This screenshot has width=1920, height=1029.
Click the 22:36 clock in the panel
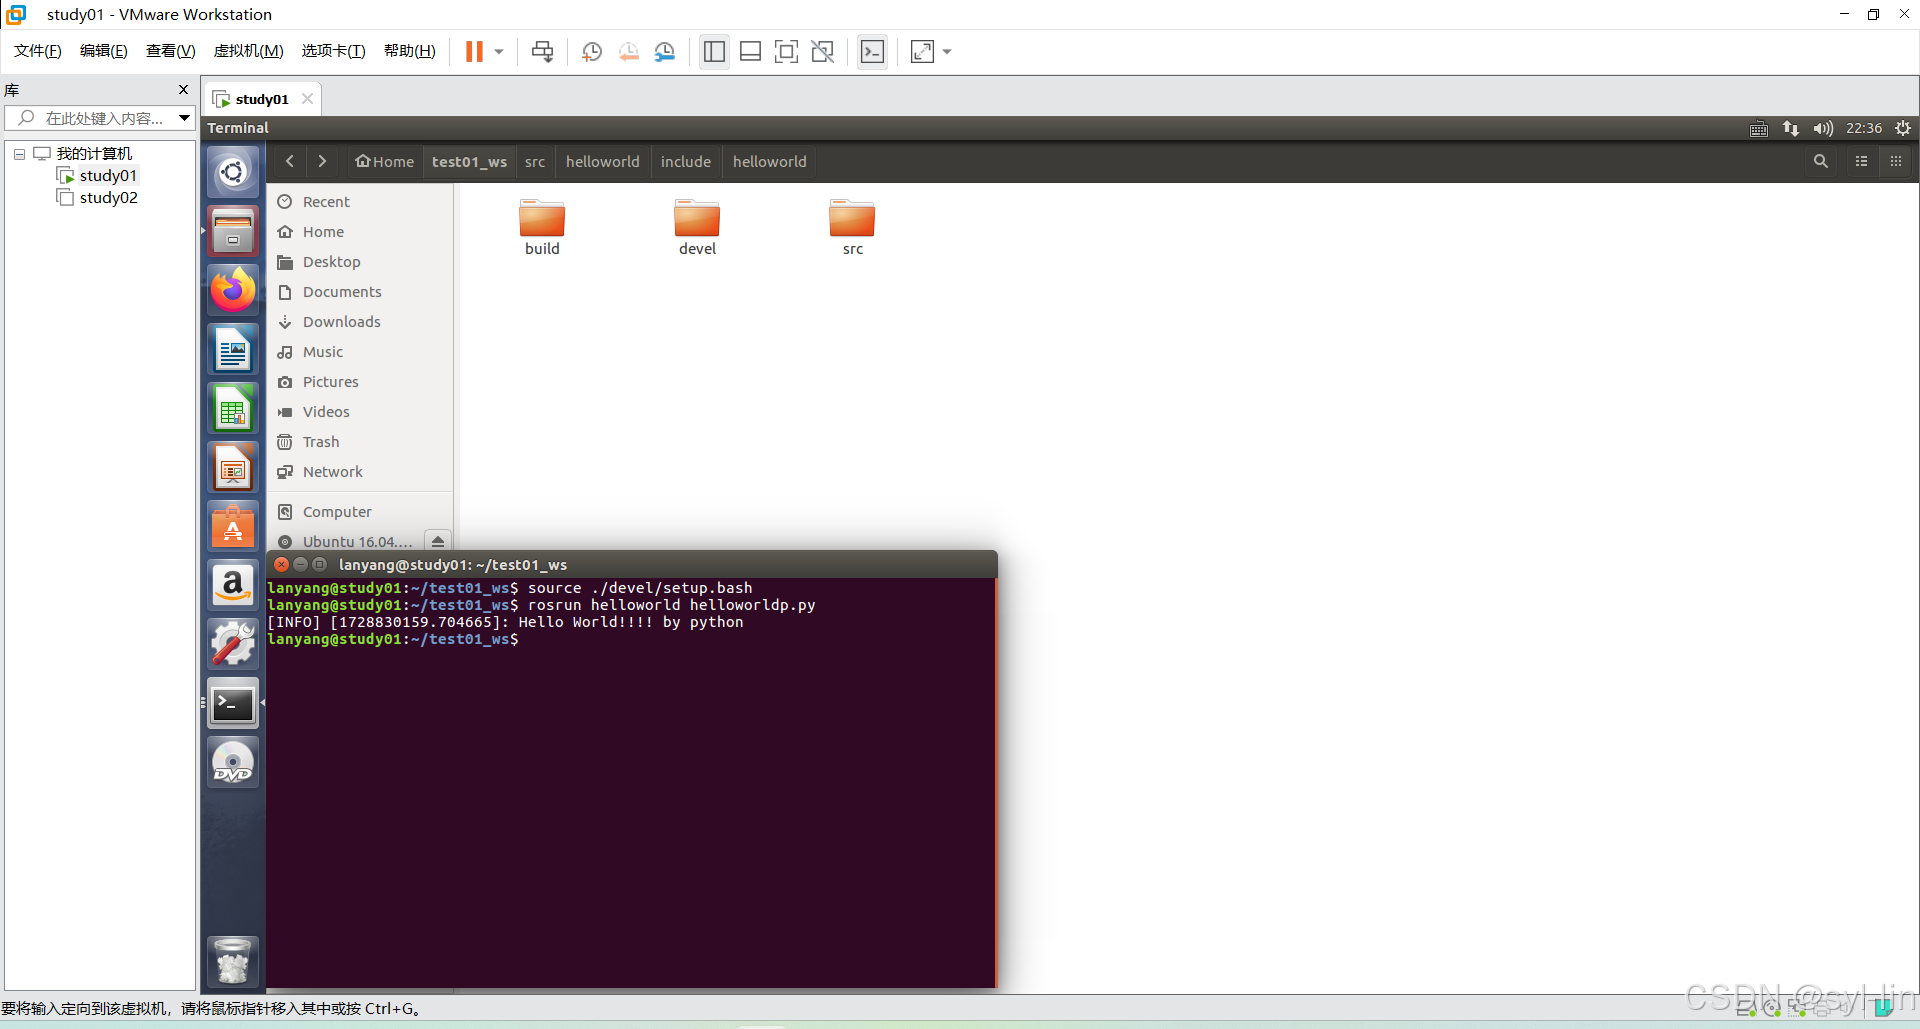pyautogui.click(x=1864, y=128)
